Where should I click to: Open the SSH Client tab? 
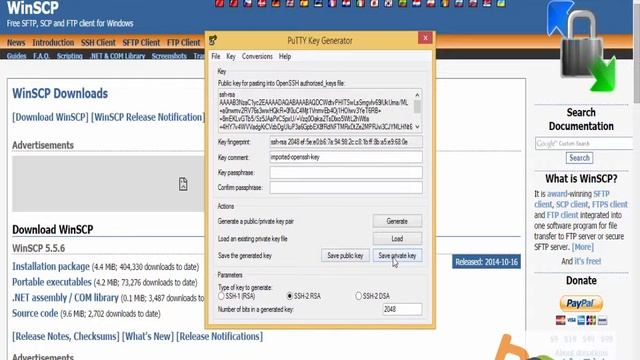[98, 42]
